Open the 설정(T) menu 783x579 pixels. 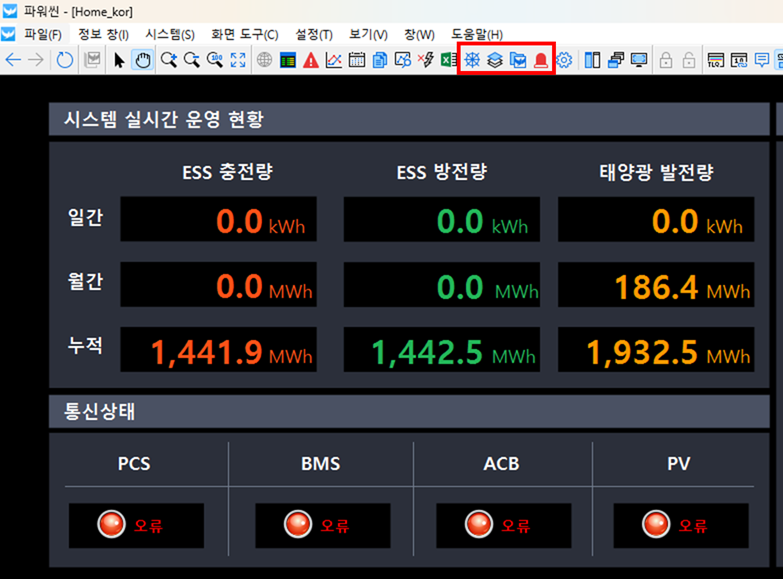(x=314, y=34)
